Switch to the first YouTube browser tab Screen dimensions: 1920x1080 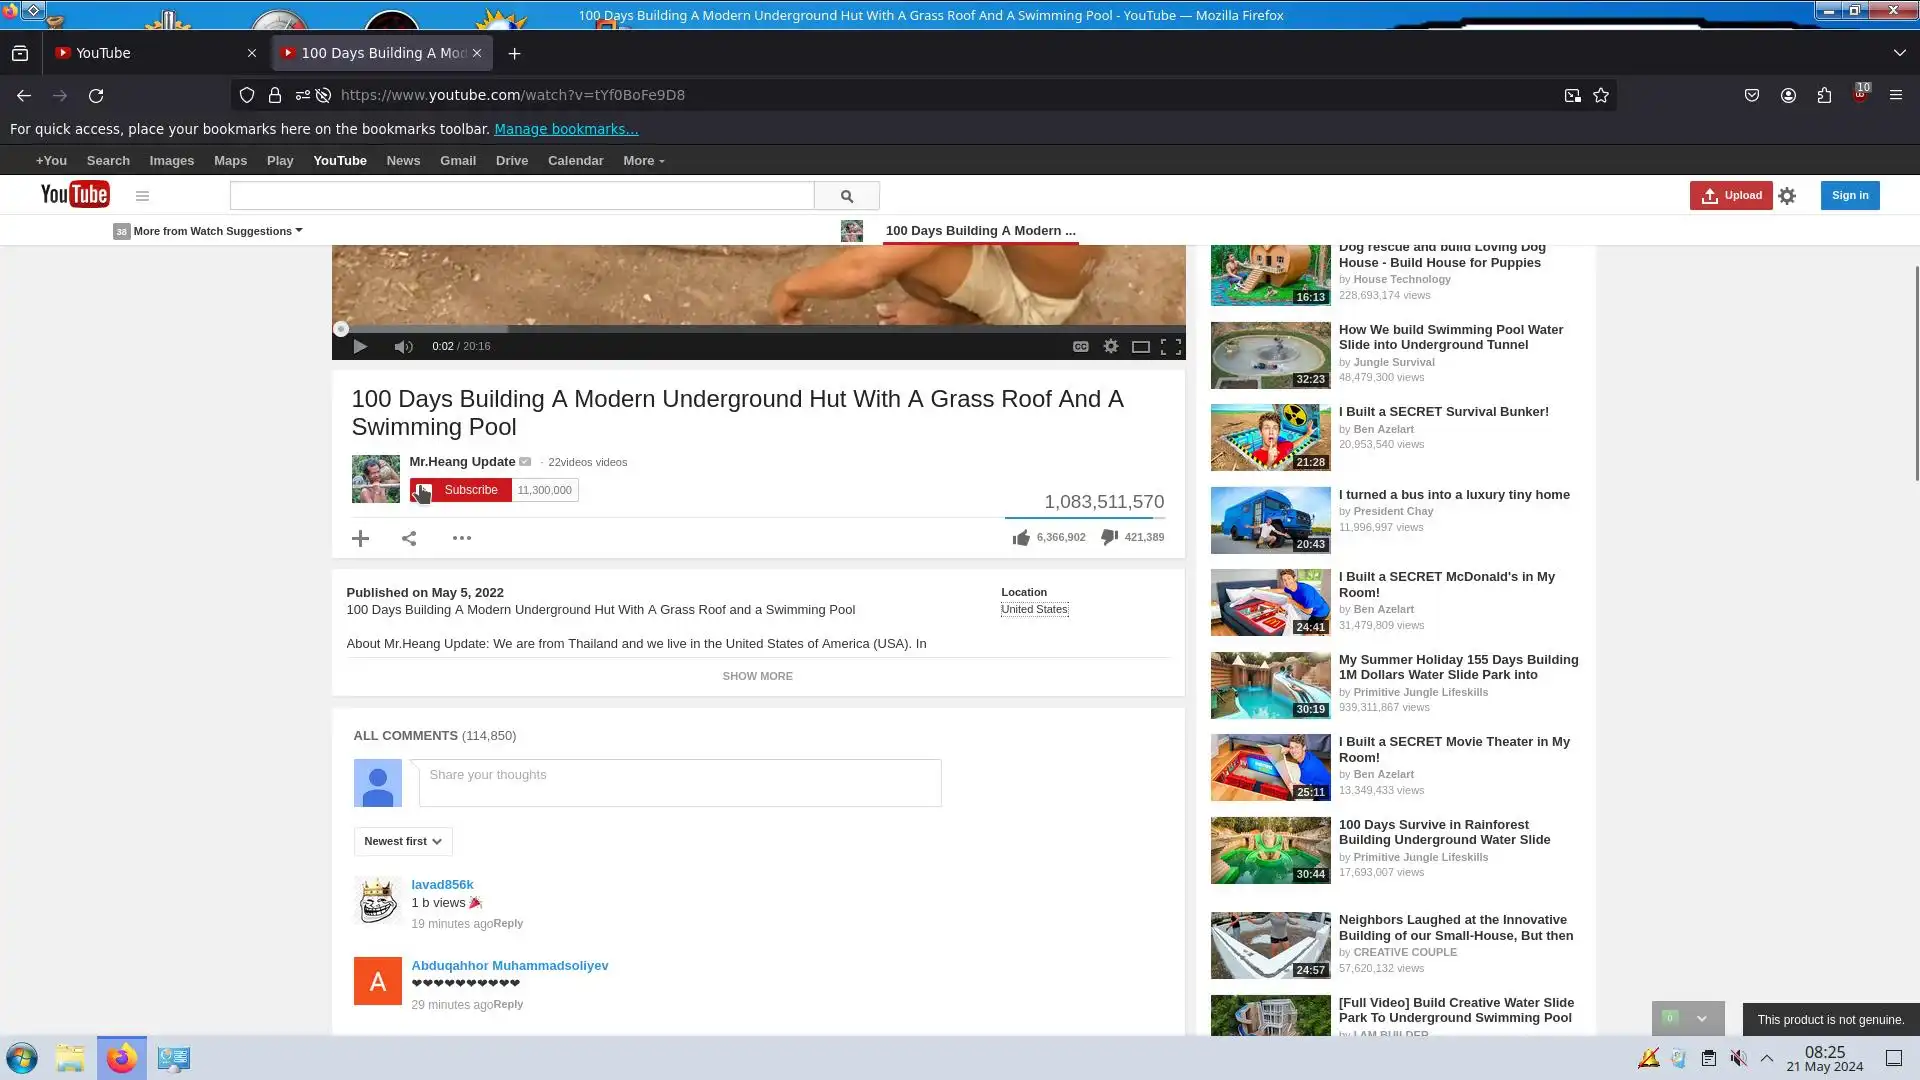point(148,53)
